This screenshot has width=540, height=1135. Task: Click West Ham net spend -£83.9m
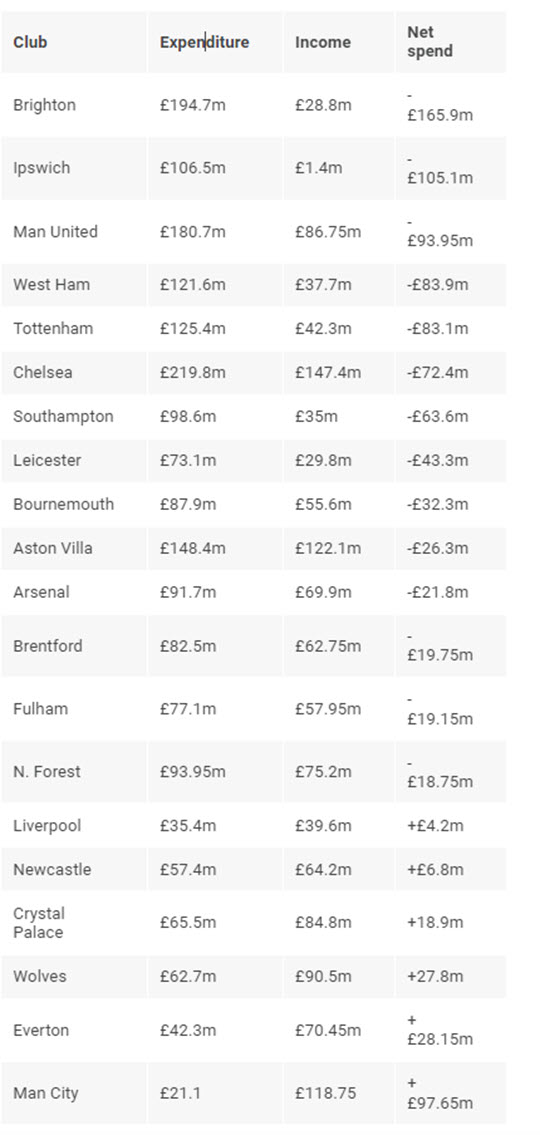tap(437, 284)
